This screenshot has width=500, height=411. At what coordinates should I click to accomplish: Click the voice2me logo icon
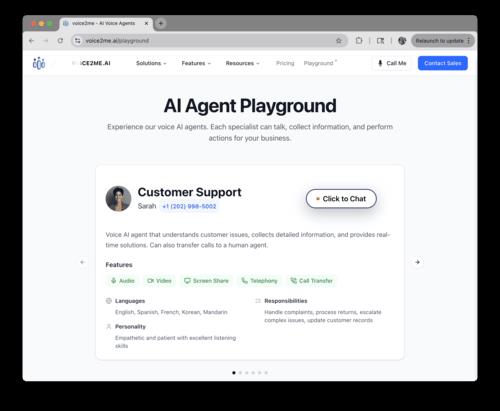pyautogui.click(x=39, y=63)
